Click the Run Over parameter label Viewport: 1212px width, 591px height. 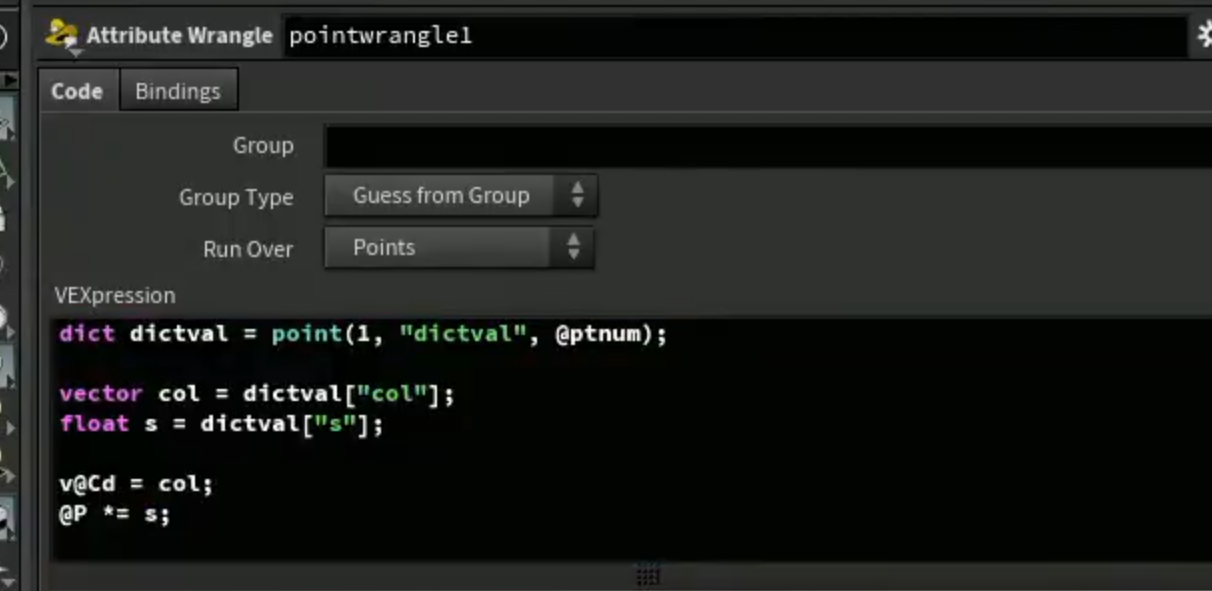(x=248, y=249)
